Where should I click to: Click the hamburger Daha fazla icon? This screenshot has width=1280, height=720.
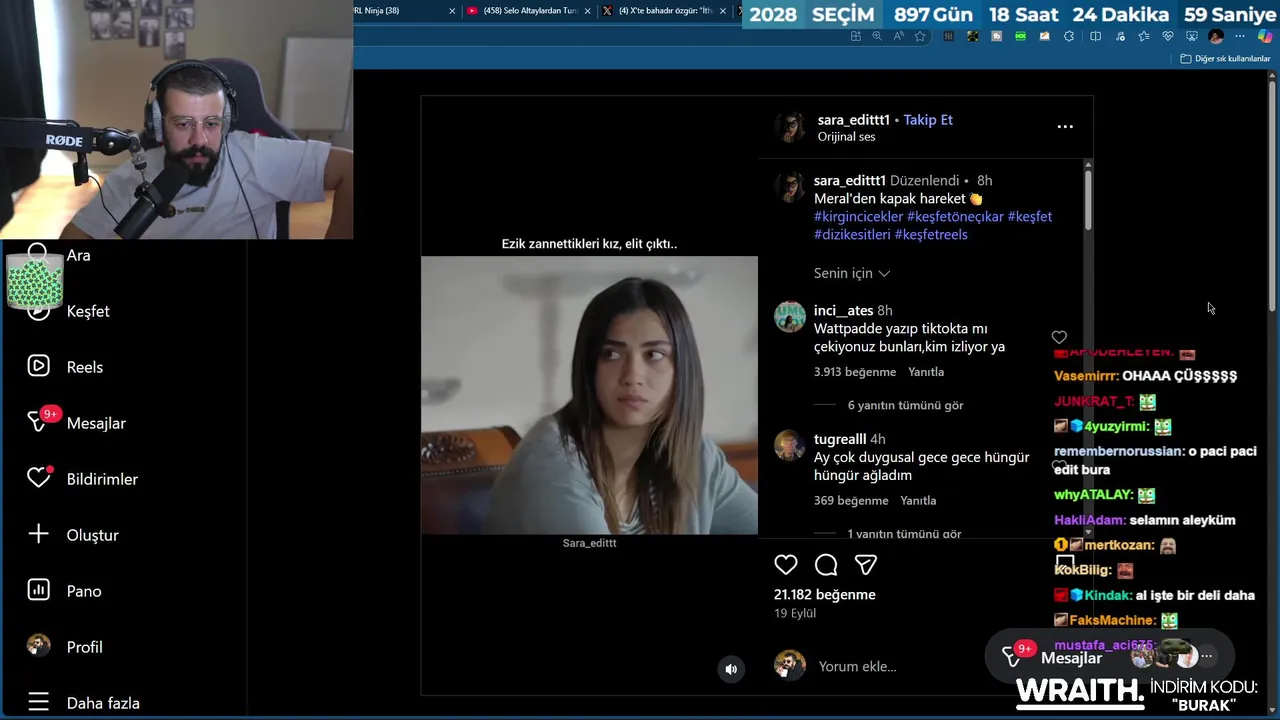[38, 703]
